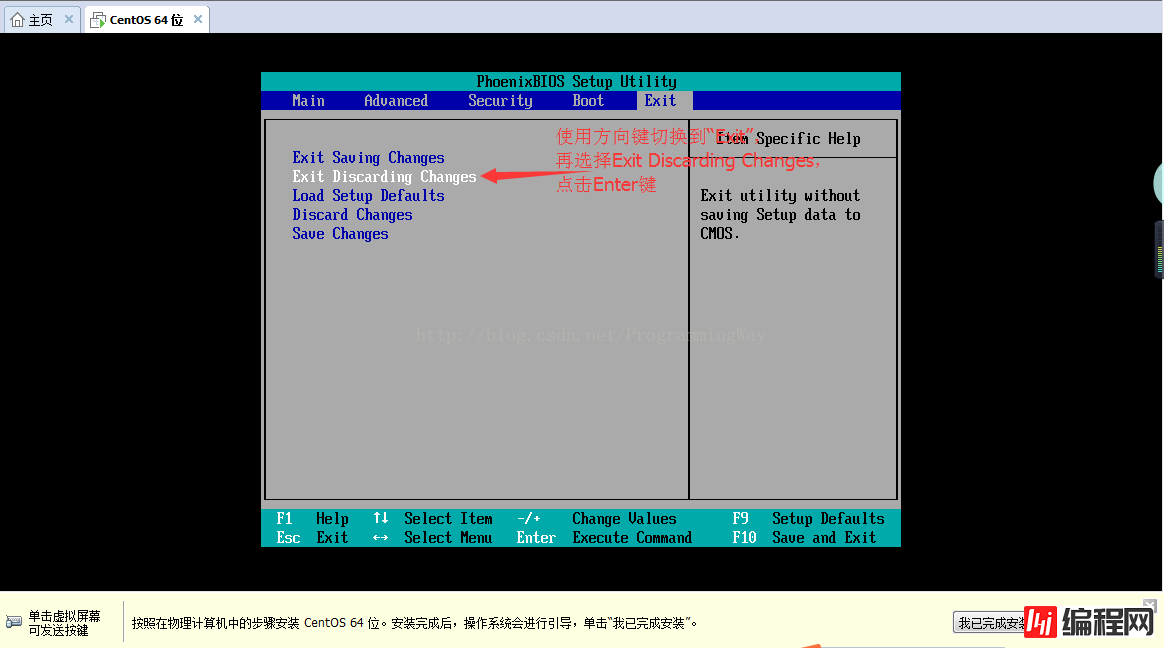Open the Main menu in BIOS
The width and height of the screenshot is (1164, 648).
point(308,101)
